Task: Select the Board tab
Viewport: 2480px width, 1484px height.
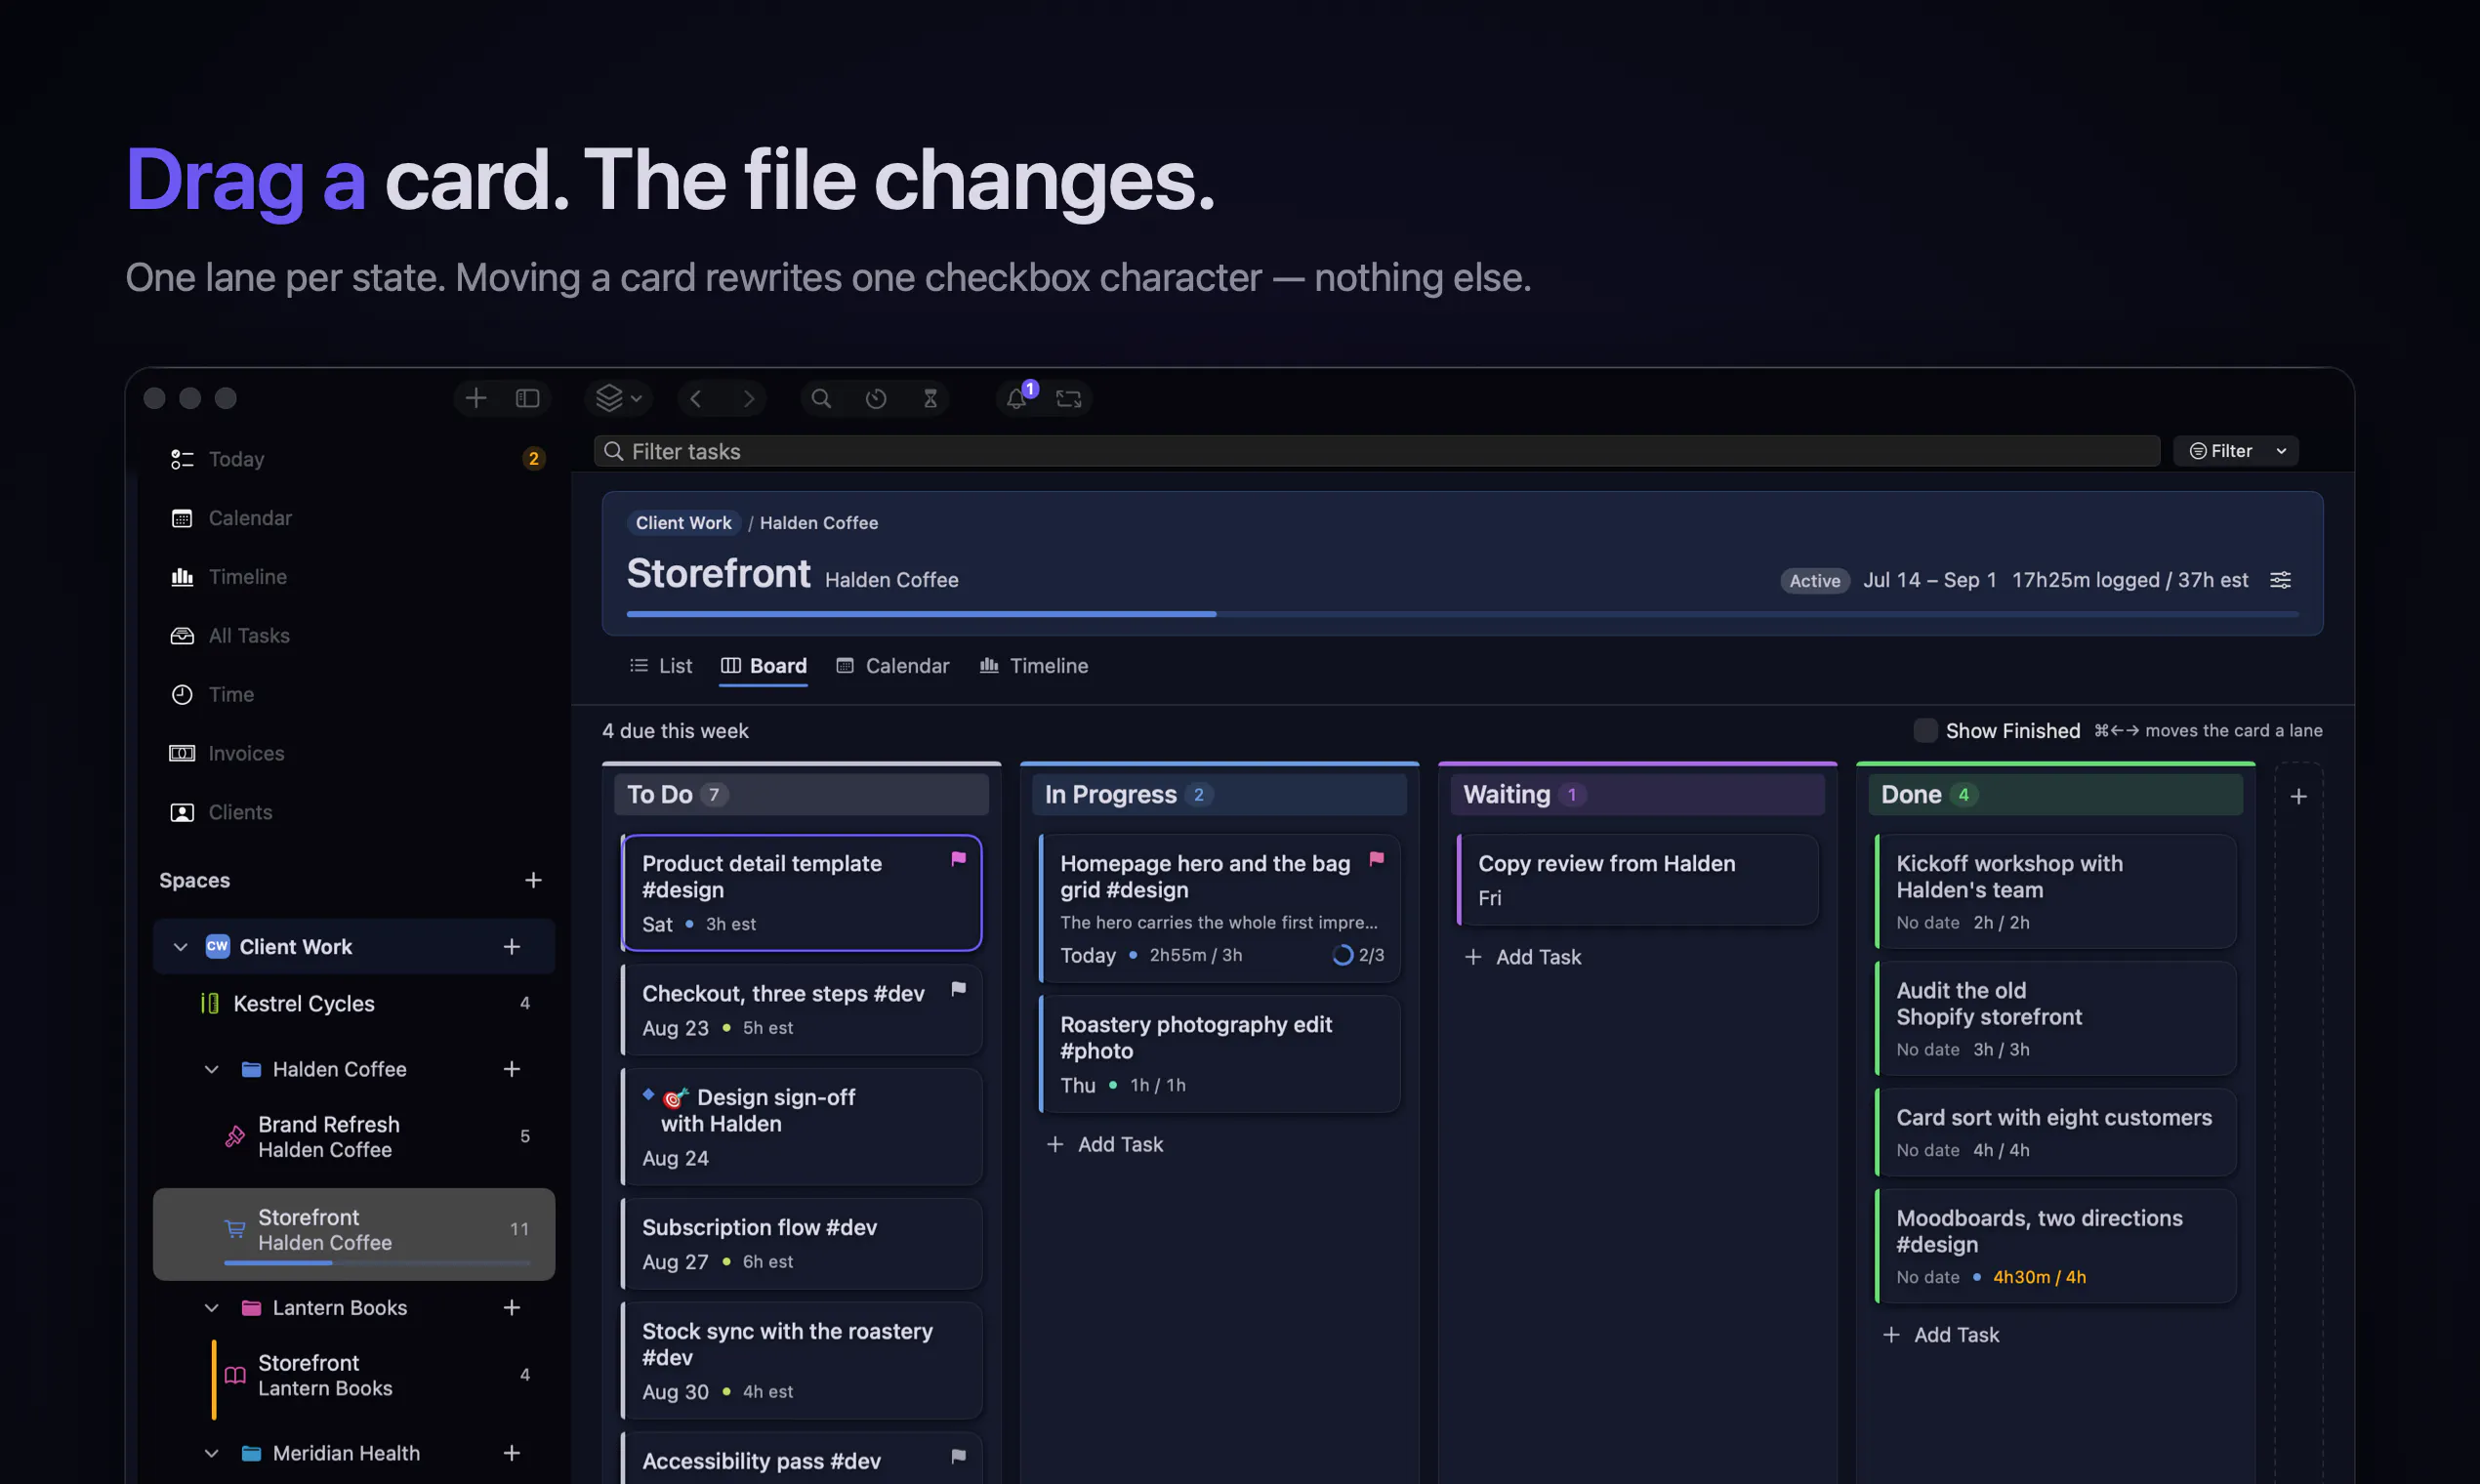Action: 764,666
